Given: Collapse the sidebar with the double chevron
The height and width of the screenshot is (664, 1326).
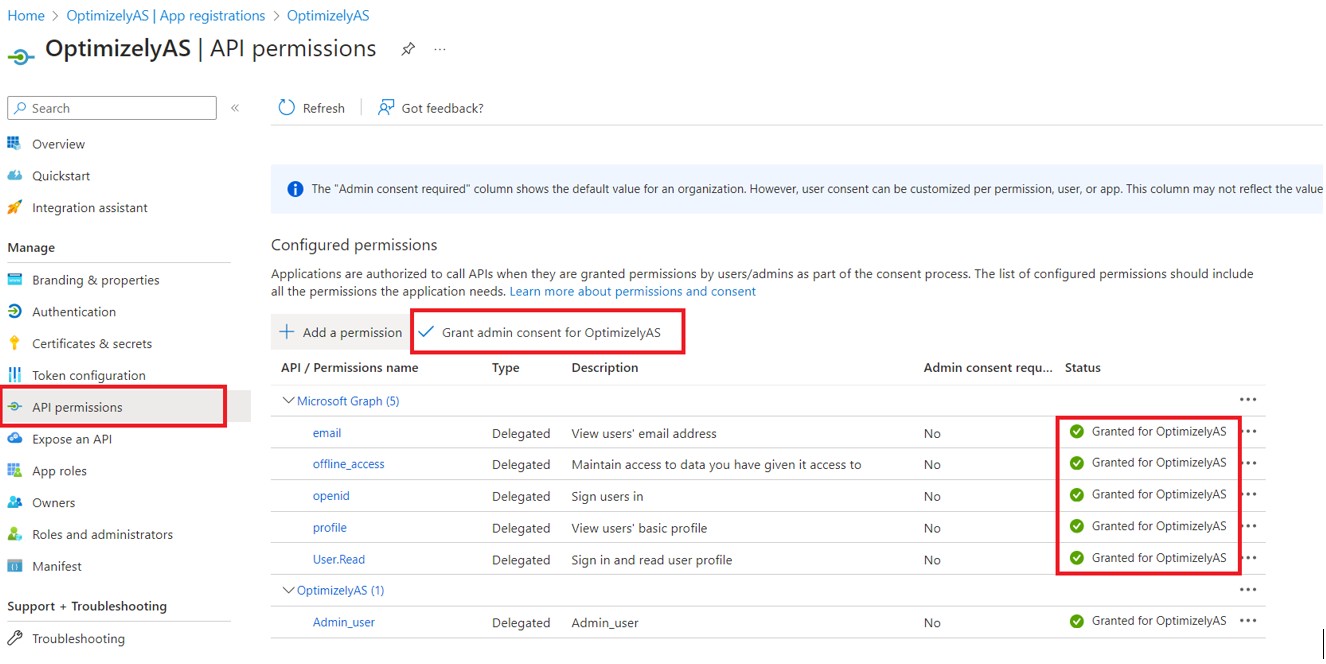Looking at the screenshot, I should (235, 108).
